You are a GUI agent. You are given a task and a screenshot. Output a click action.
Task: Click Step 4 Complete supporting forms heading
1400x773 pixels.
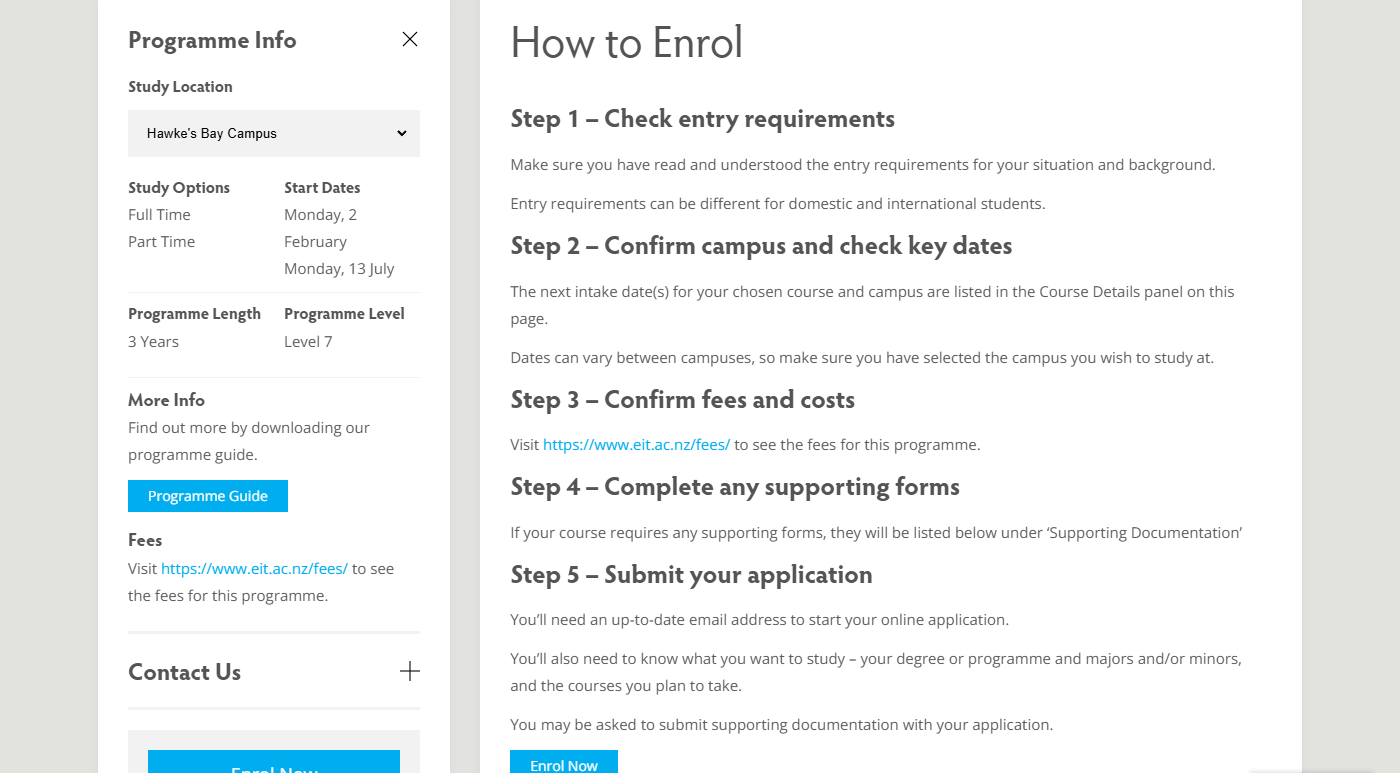pos(735,487)
